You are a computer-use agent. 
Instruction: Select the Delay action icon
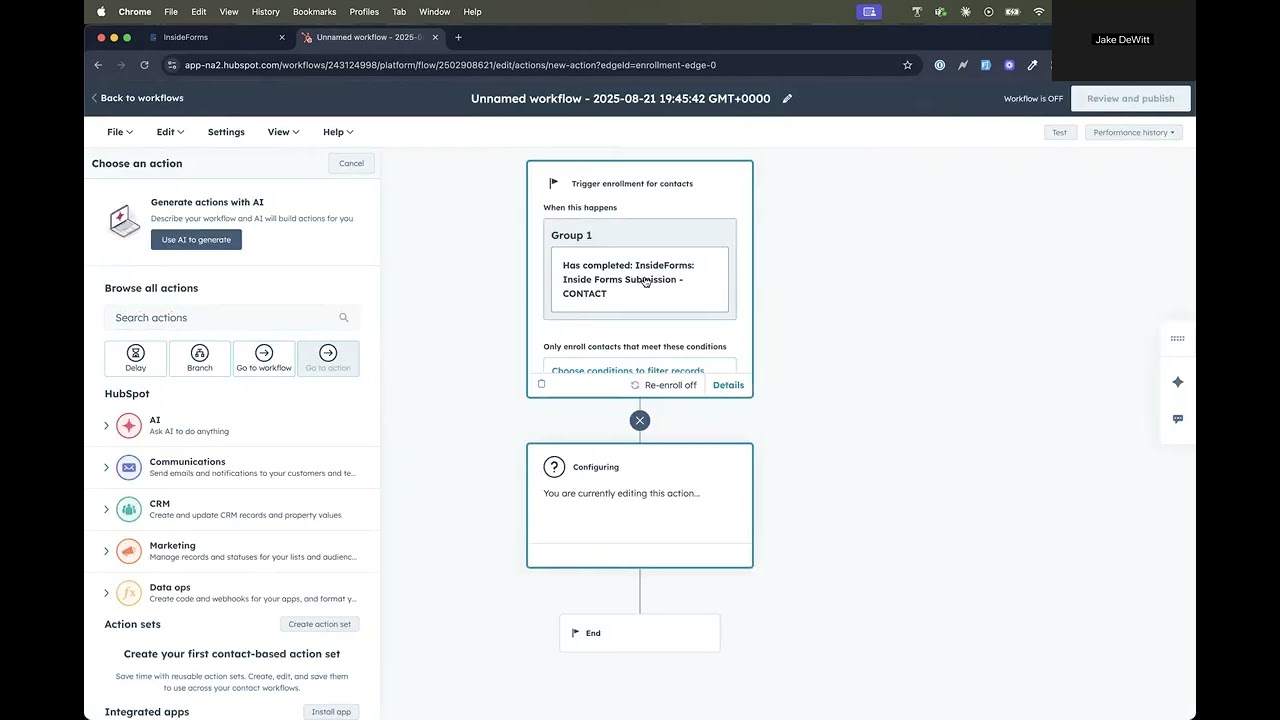136,353
